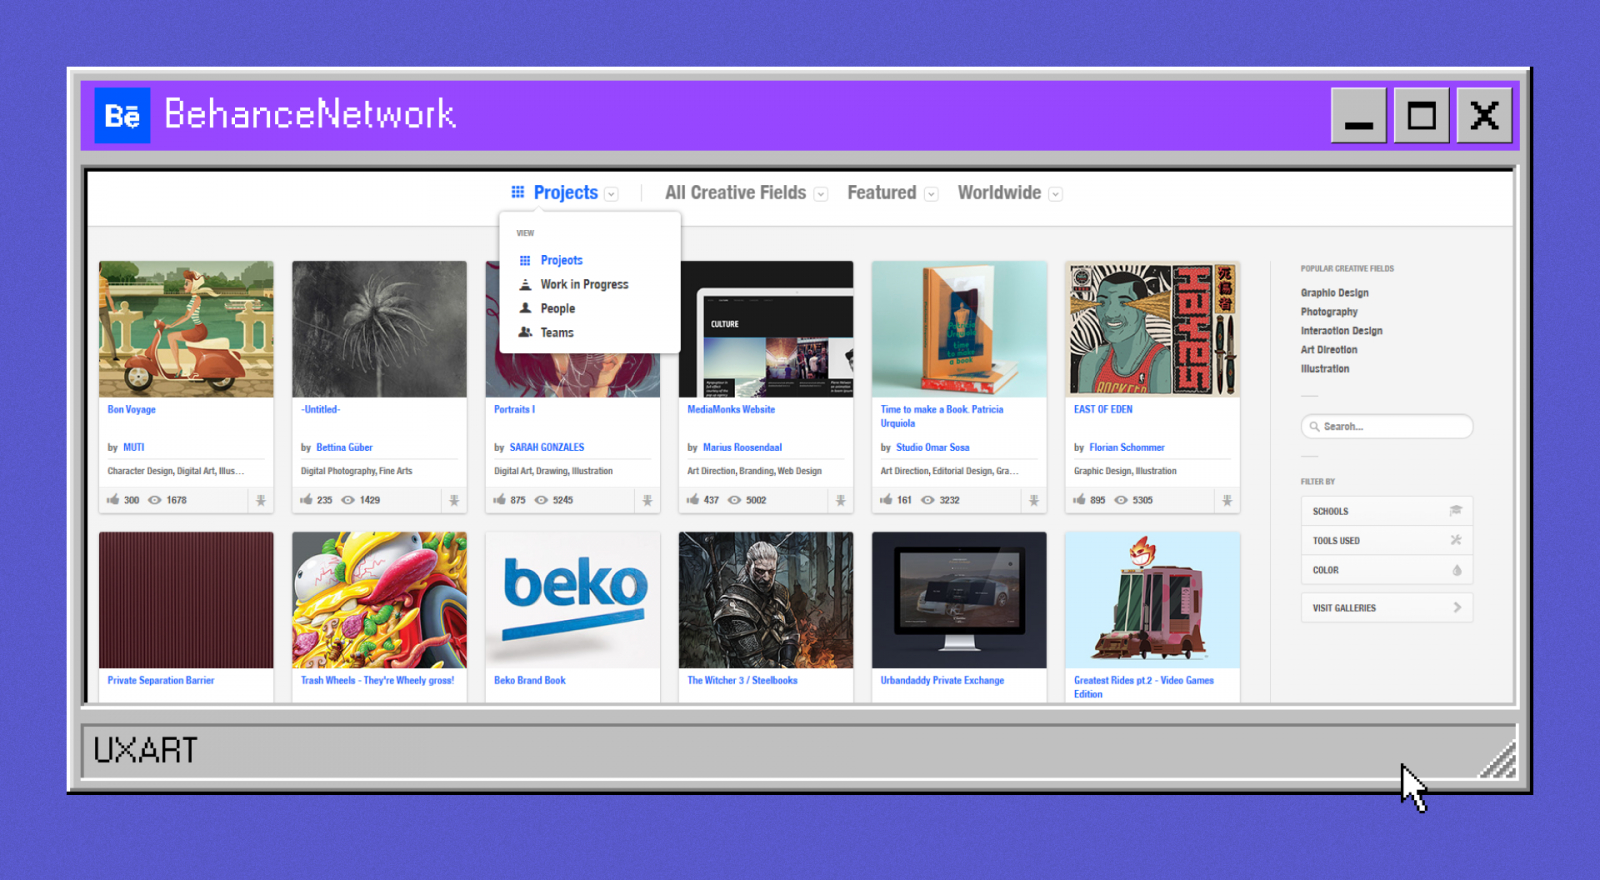The height and width of the screenshot is (880, 1600).
Task: Open the Graphic Design creative field link
Action: (x=1335, y=293)
